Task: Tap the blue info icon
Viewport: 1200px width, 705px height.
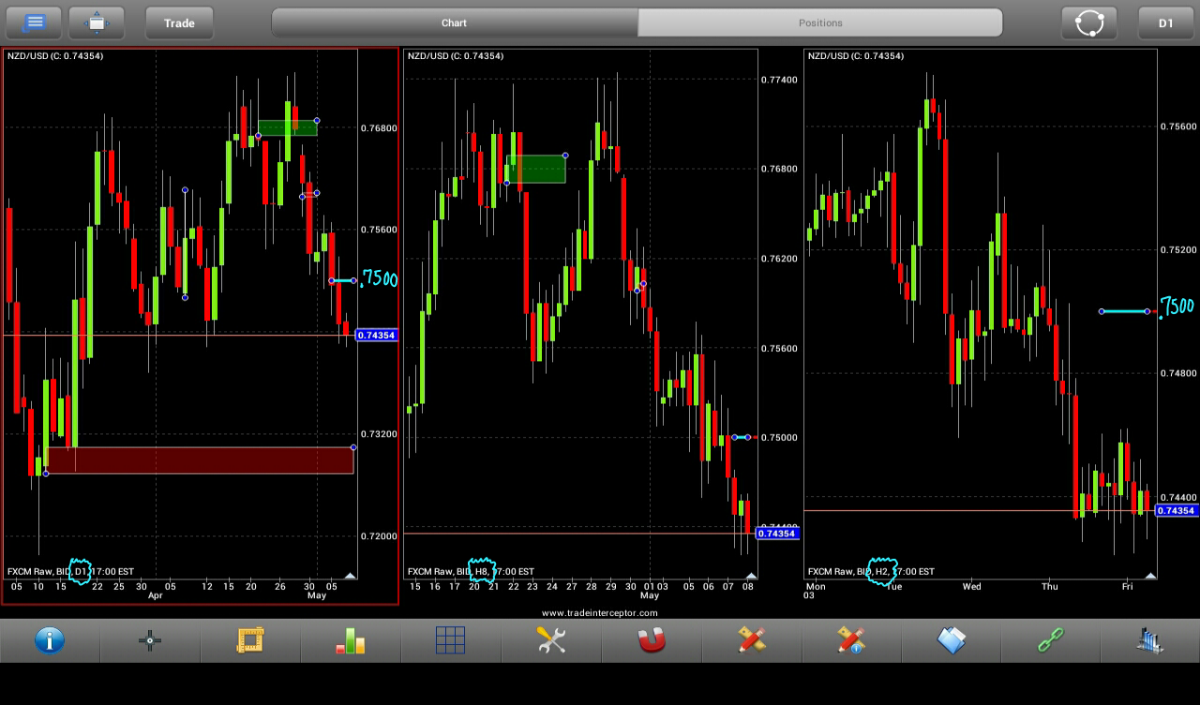Action: (50, 640)
